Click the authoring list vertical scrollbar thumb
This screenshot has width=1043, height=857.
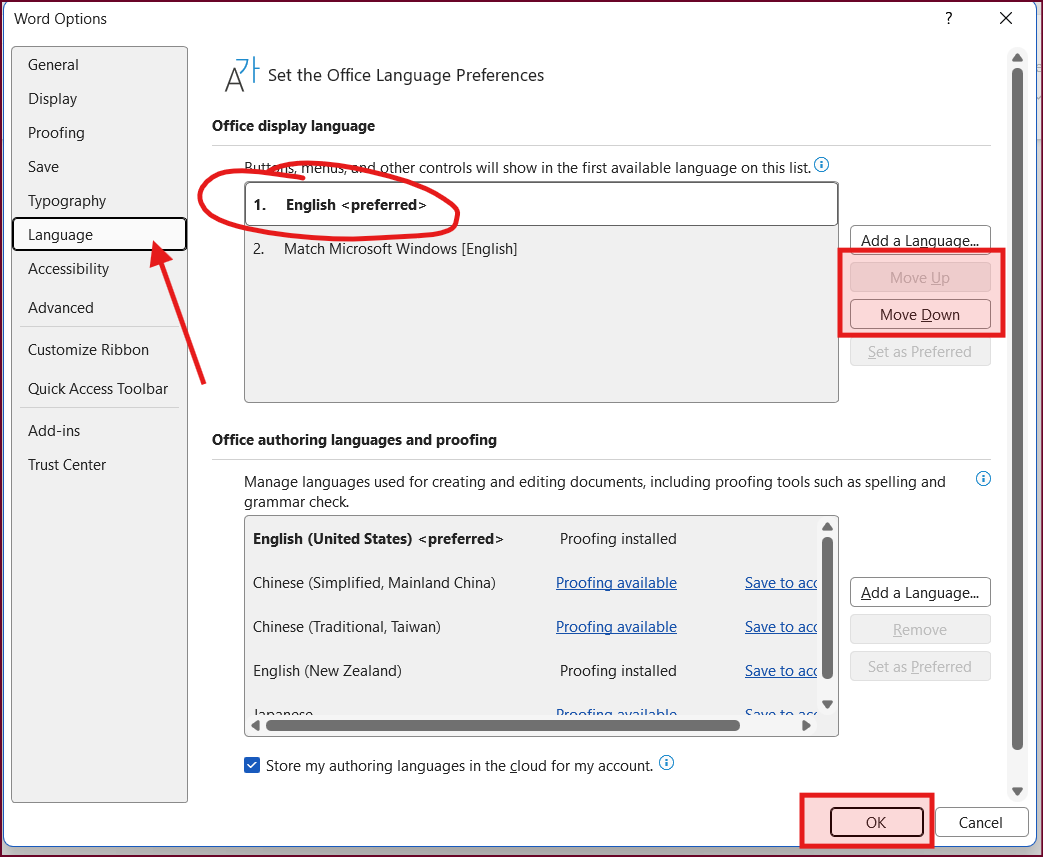click(x=827, y=607)
